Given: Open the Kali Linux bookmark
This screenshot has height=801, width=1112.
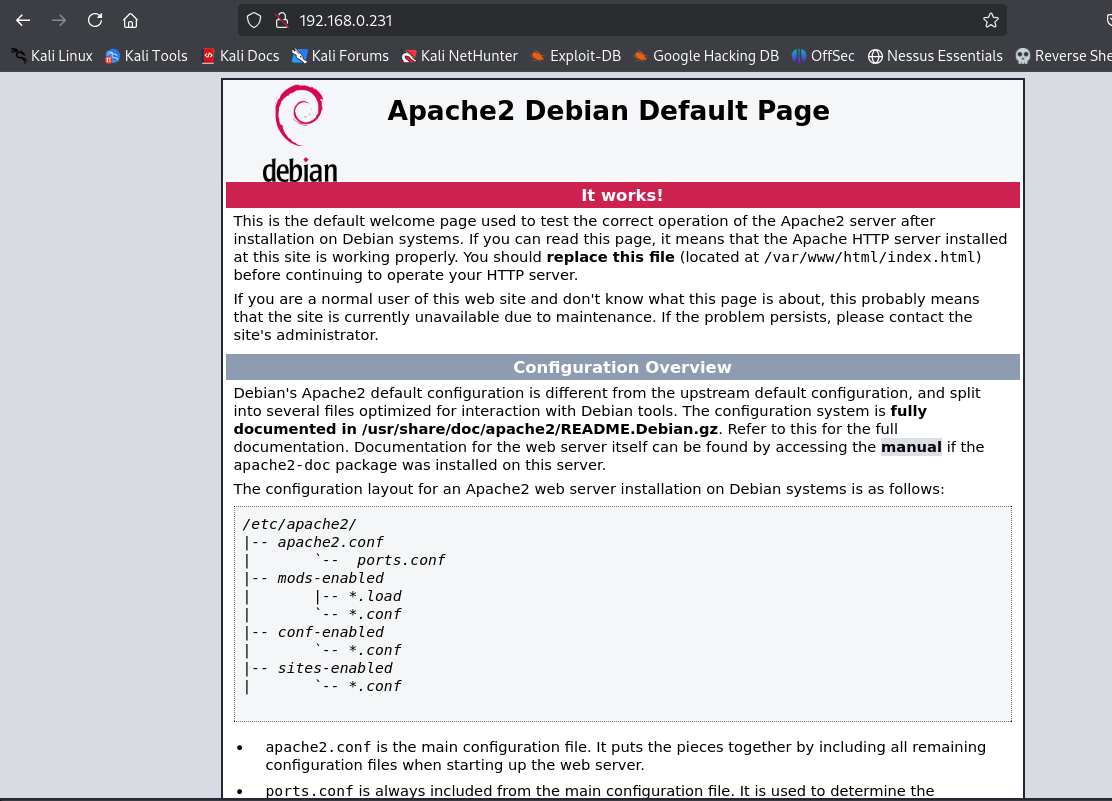Looking at the screenshot, I should click(x=52, y=56).
